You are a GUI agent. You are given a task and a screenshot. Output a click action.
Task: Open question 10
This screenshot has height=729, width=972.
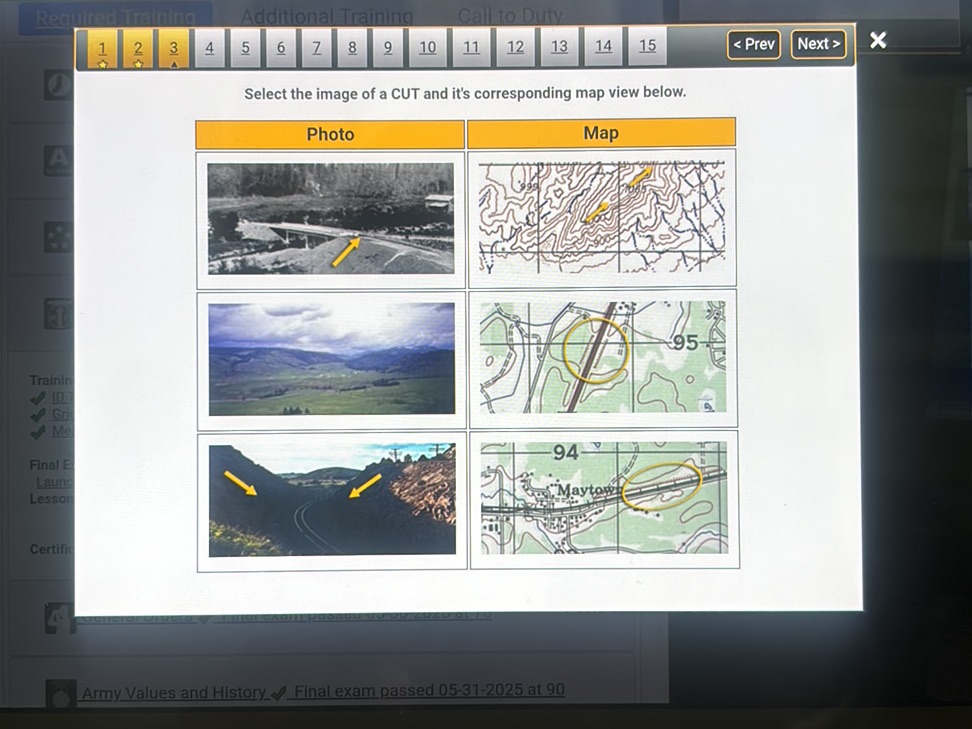click(x=428, y=48)
